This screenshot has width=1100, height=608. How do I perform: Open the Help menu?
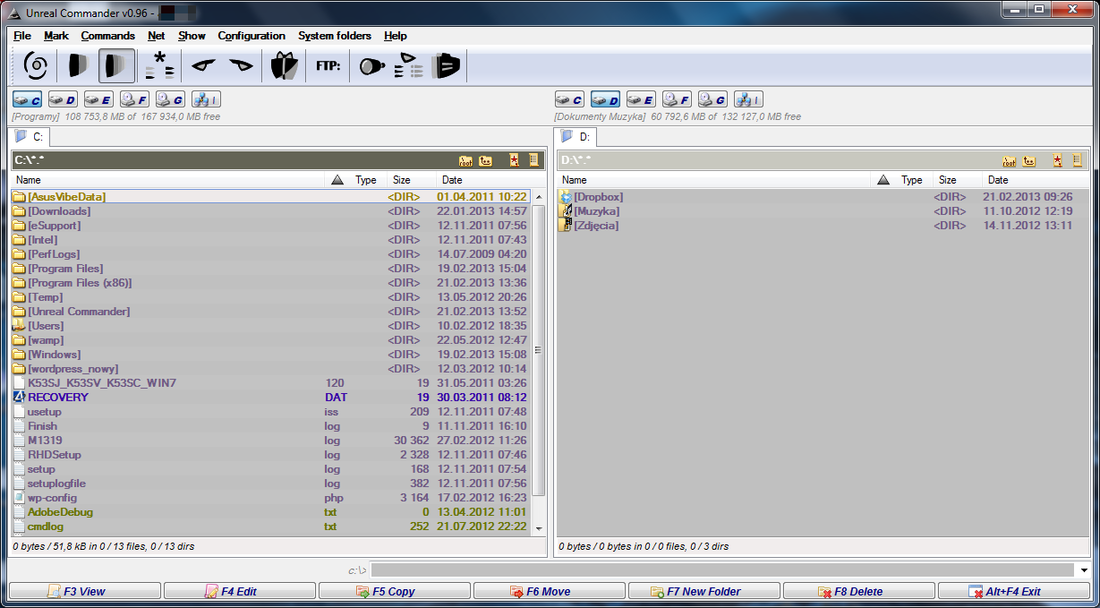coord(395,36)
